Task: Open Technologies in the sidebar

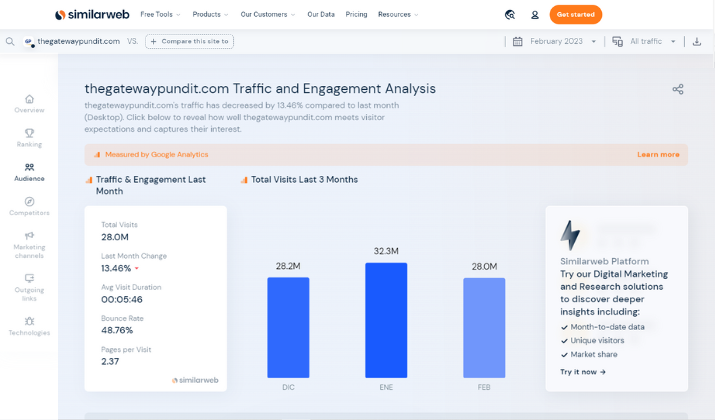Action: [x=29, y=326]
